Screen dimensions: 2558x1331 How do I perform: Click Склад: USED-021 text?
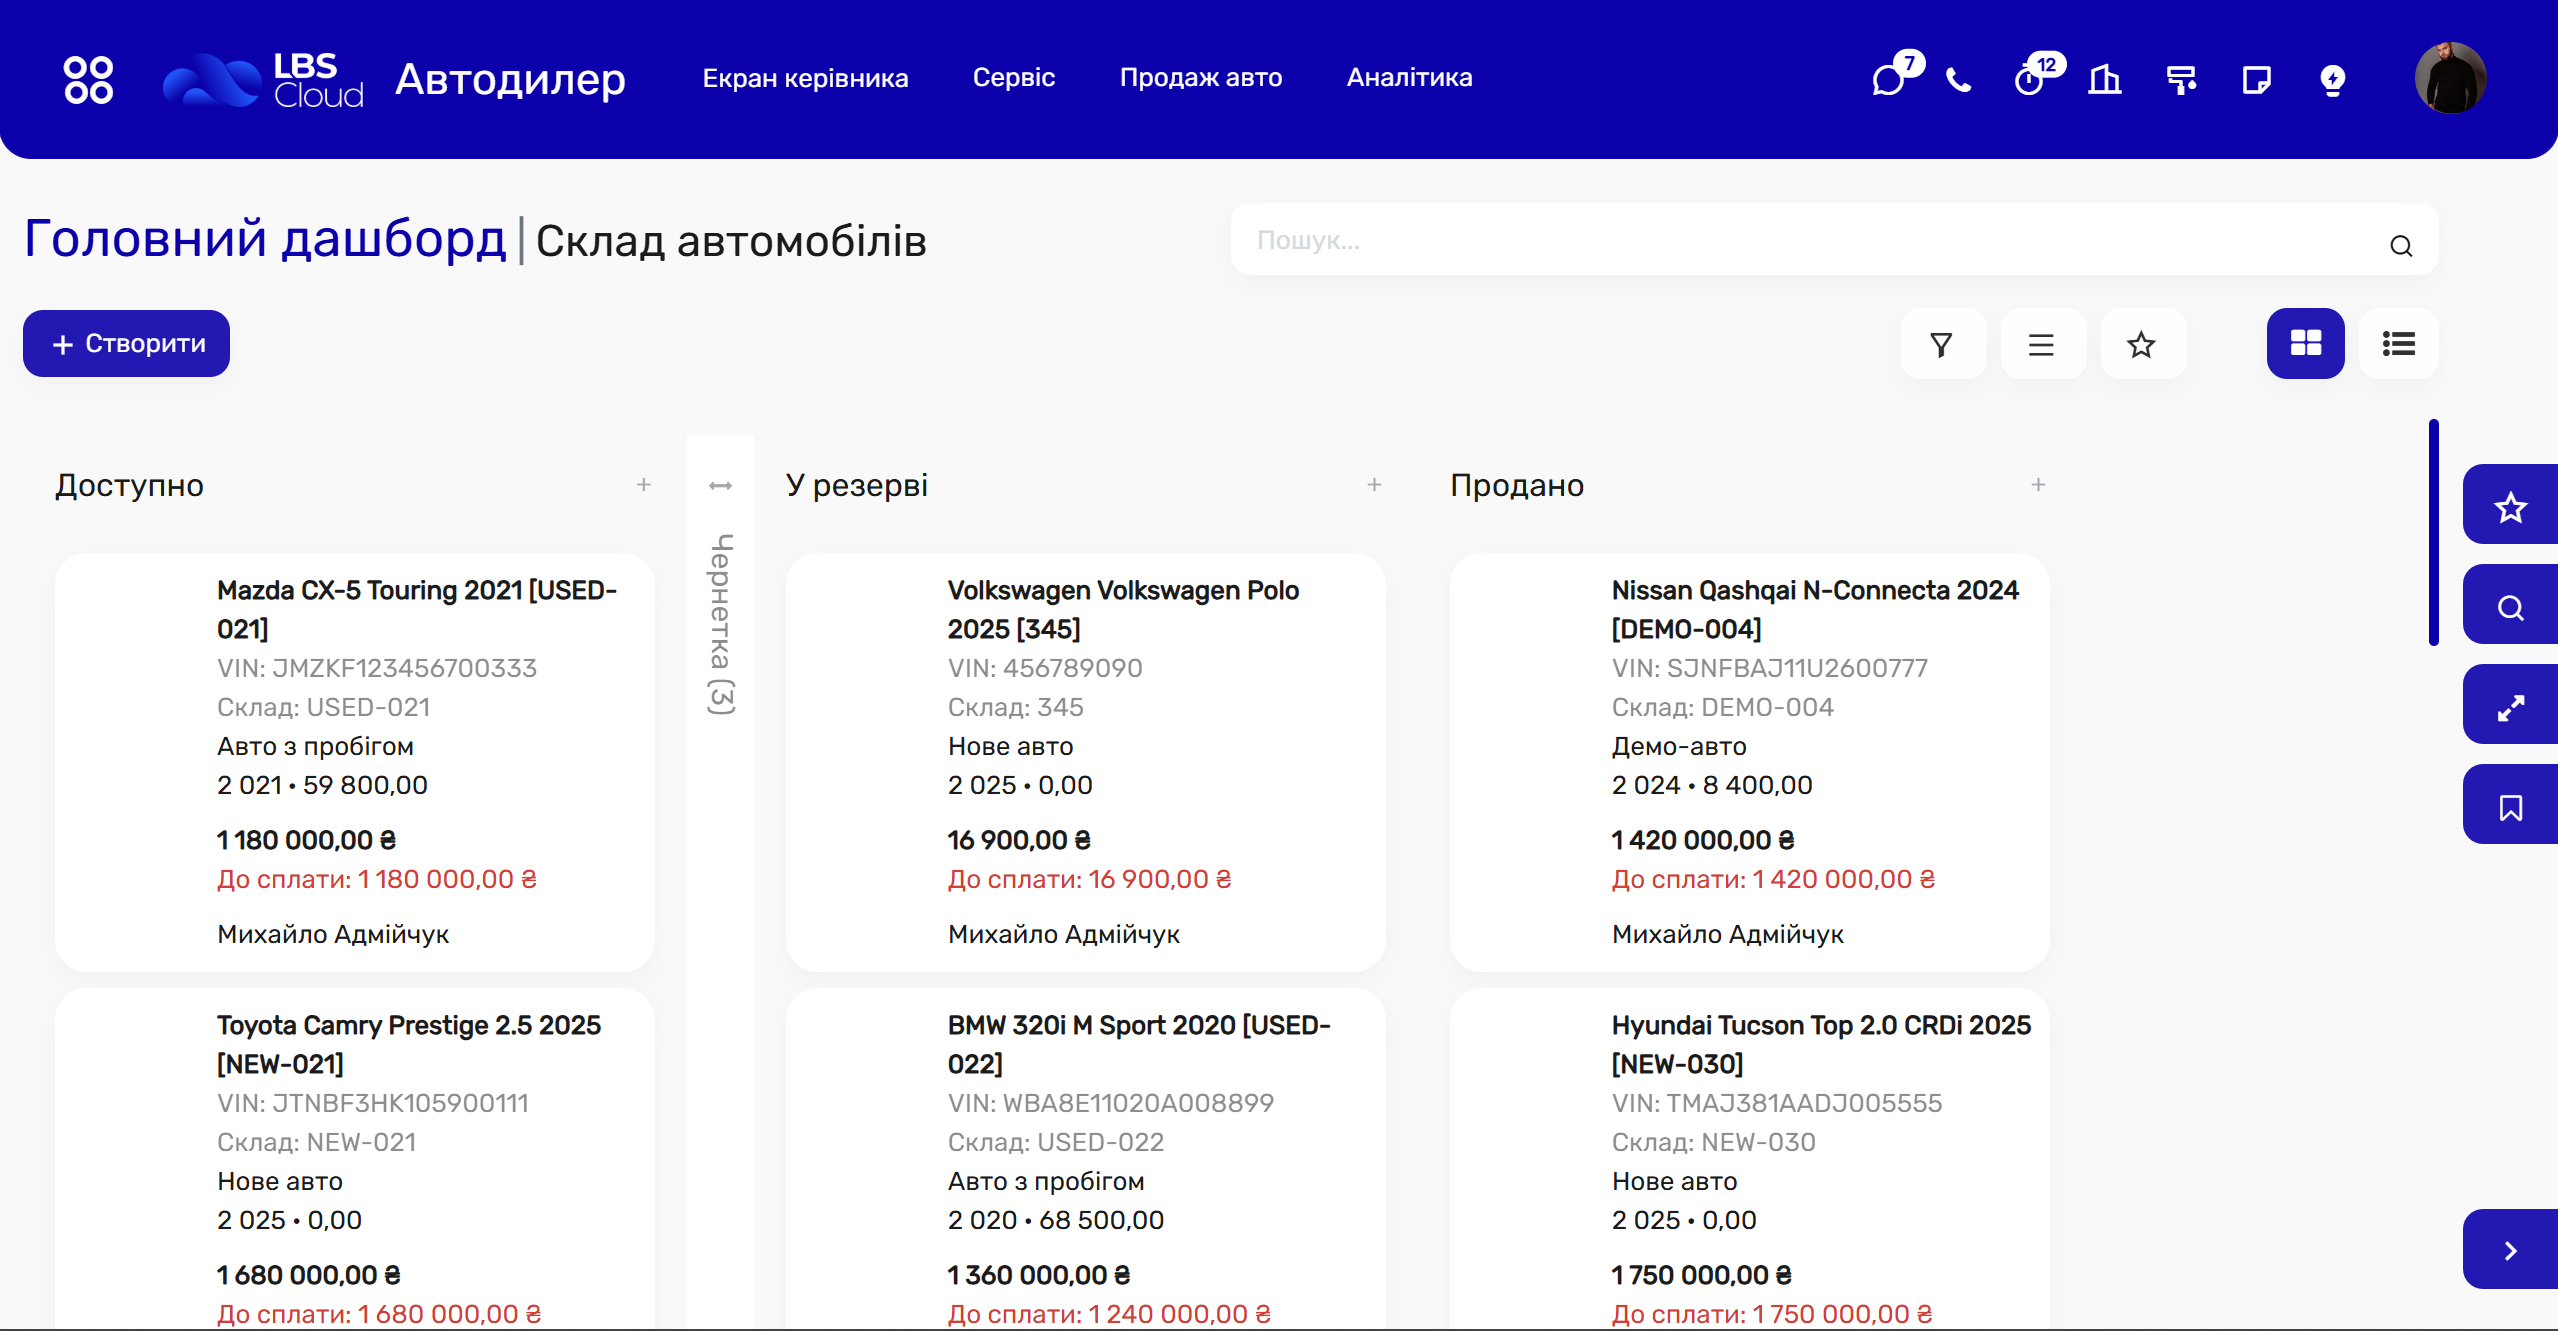324,707
